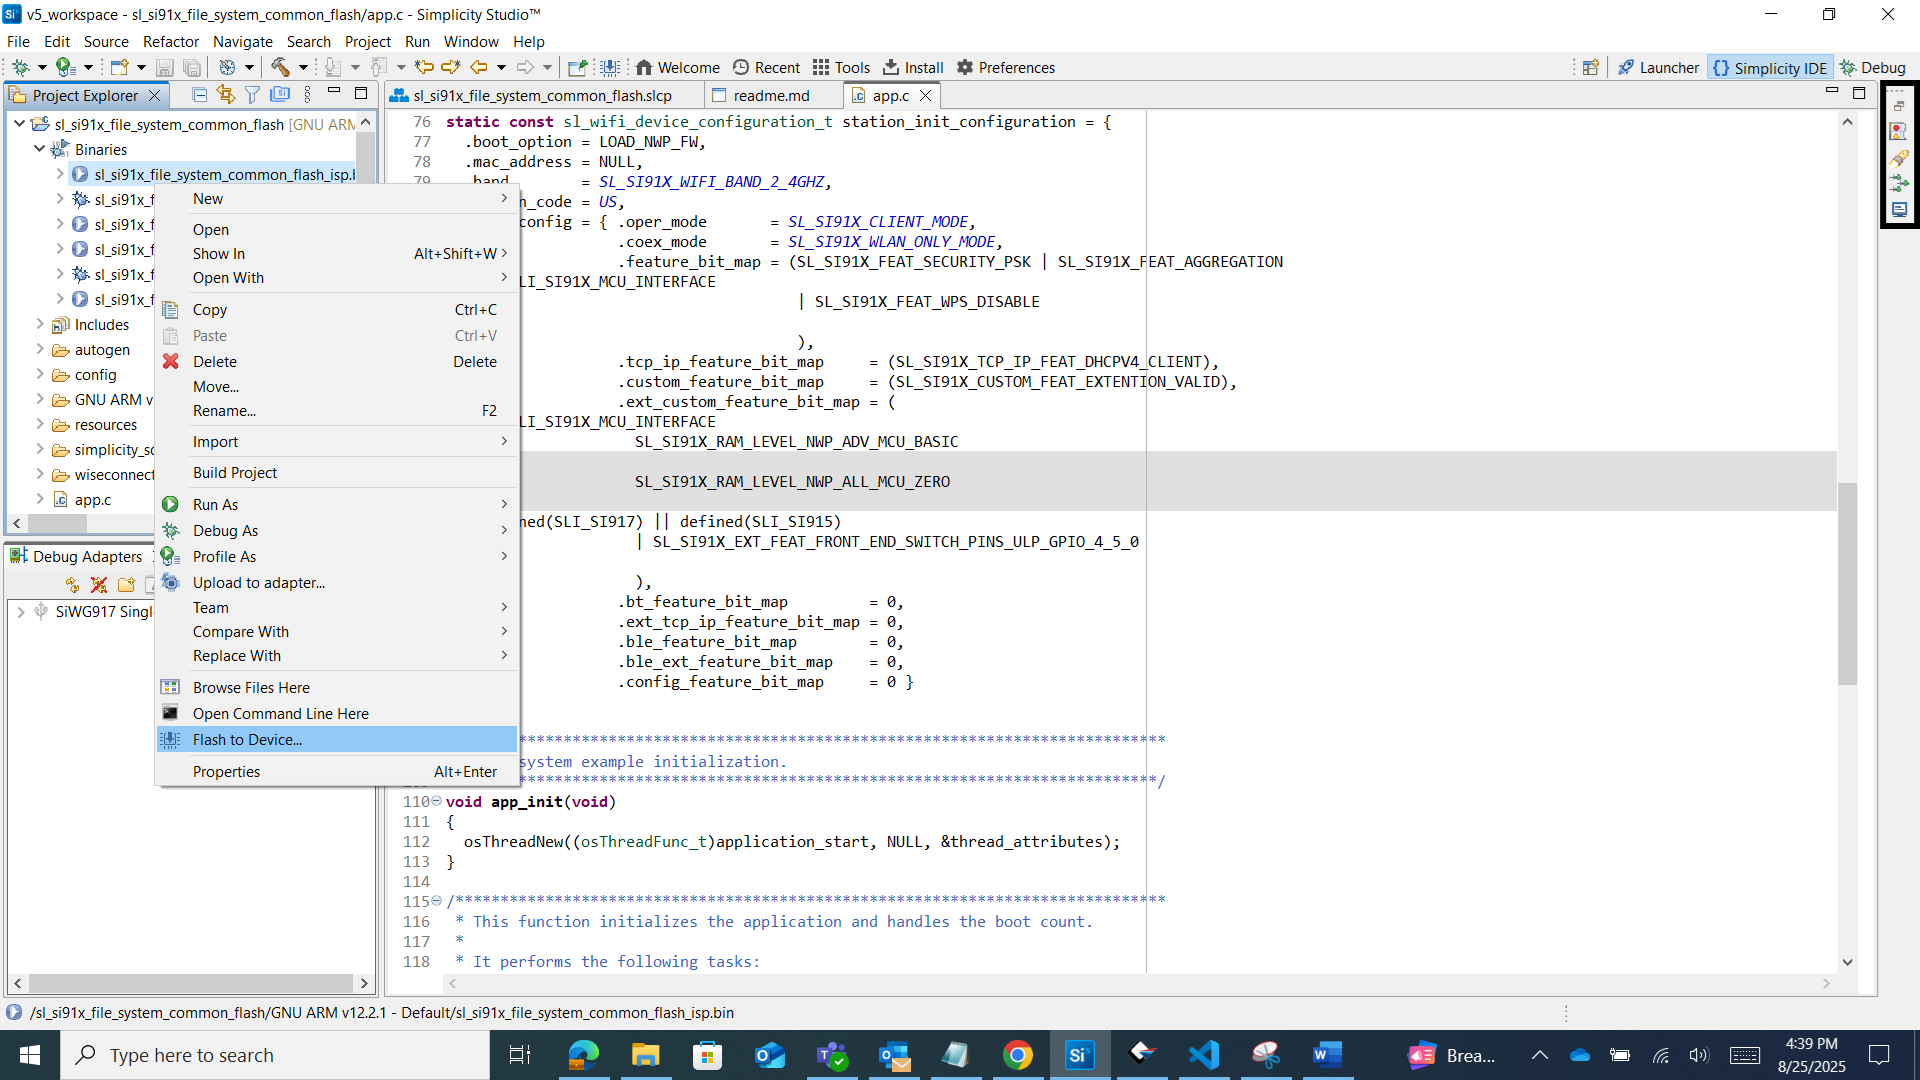This screenshot has height=1080, width=1920.
Task: Choose Build Project from context menu
Action: tap(235, 473)
